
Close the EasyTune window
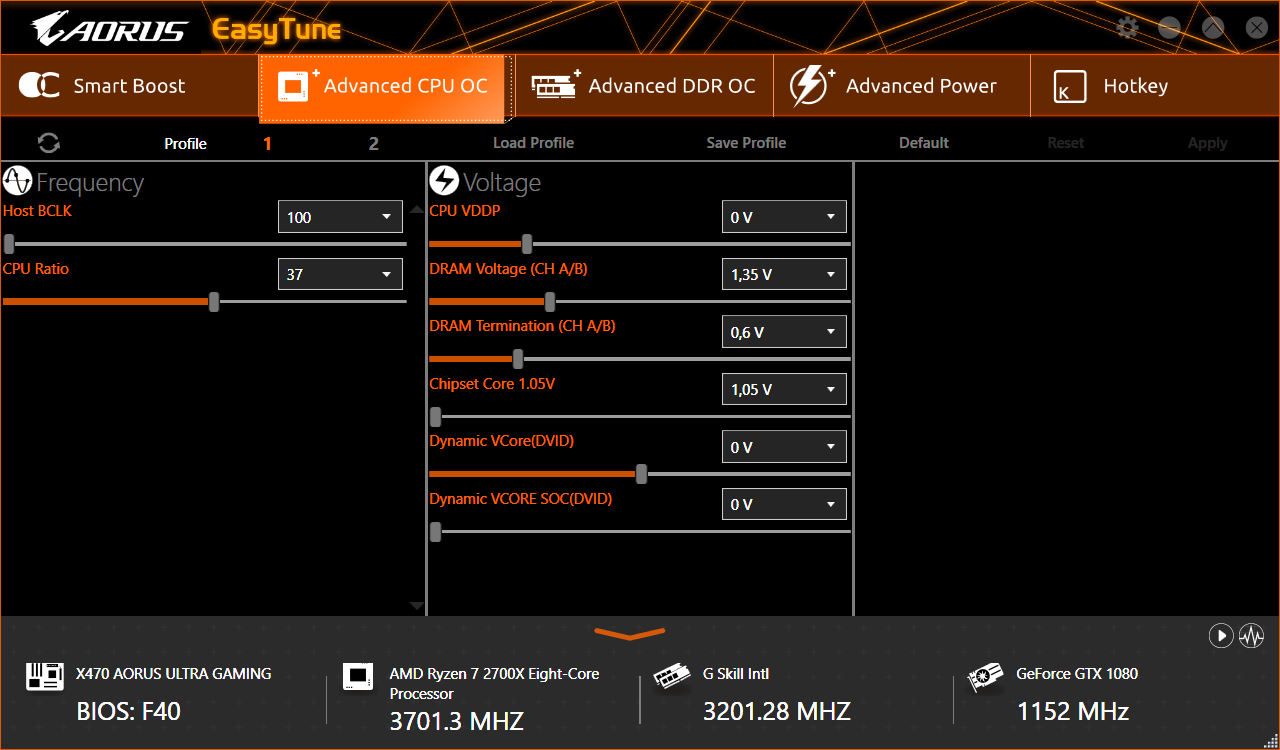point(1256,28)
